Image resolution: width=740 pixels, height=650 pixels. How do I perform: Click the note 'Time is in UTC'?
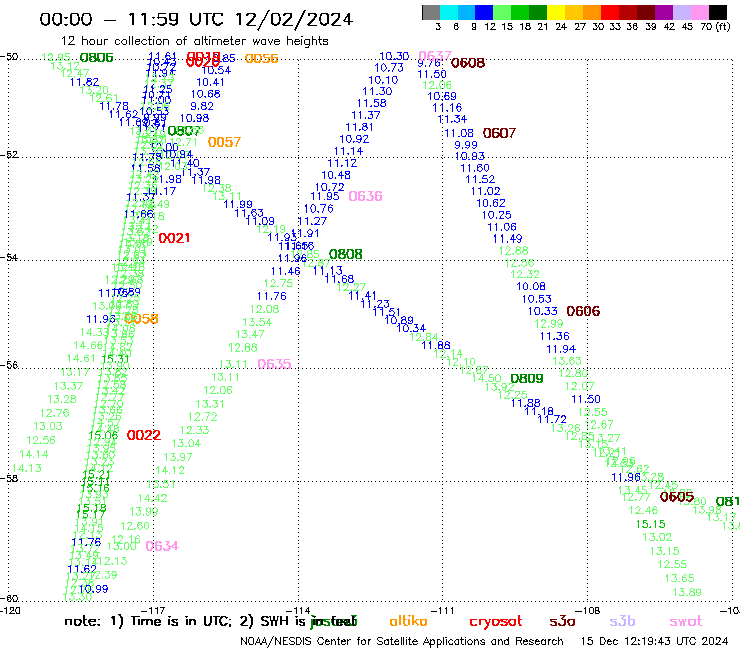181,621
